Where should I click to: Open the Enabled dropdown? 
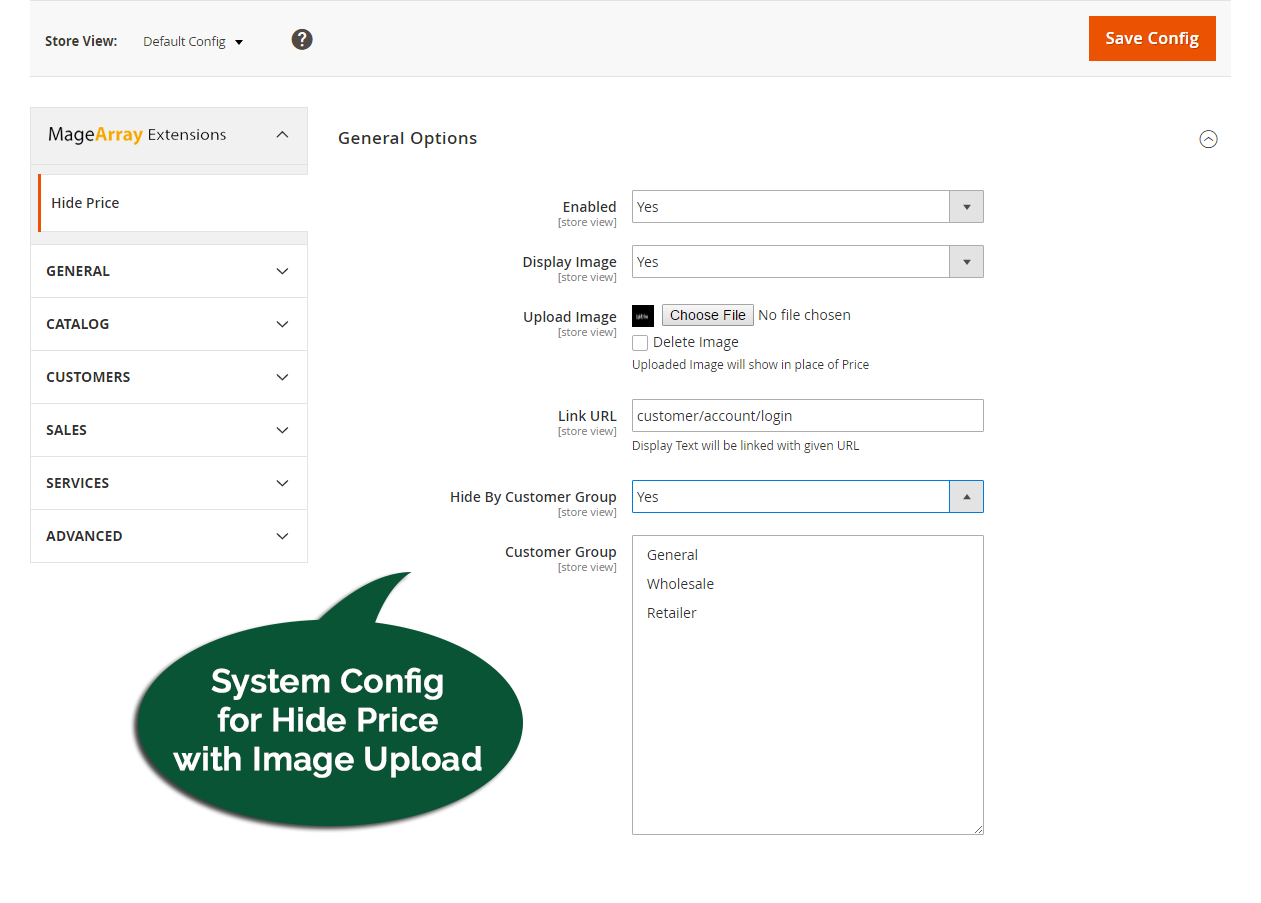965,206
